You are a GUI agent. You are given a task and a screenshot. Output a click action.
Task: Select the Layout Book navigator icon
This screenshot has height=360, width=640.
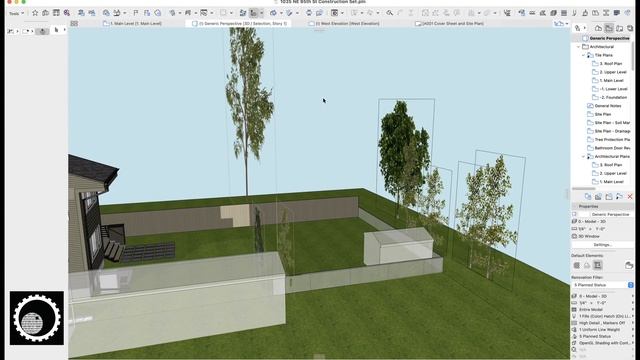[619, 28]
